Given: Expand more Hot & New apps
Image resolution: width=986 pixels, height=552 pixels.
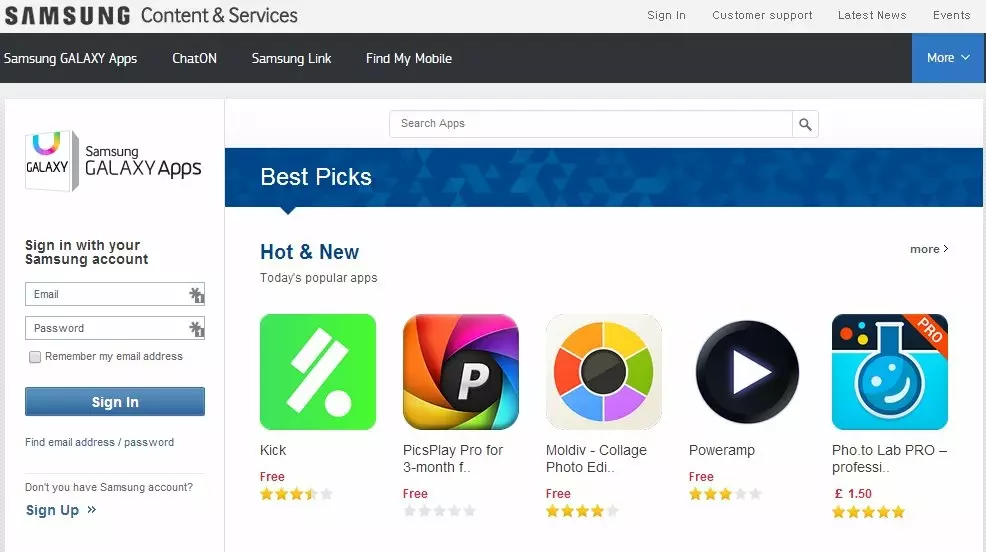Looking at the screenshot, I should [x=929, y=249].
